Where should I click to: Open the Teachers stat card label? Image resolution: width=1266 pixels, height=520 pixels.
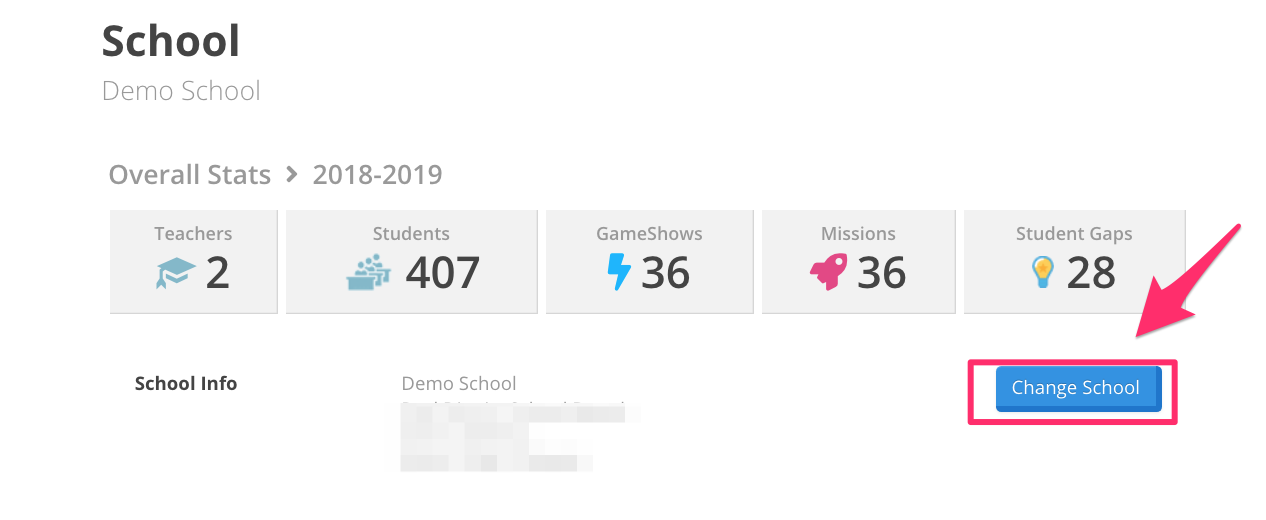(x=193, y=233)
